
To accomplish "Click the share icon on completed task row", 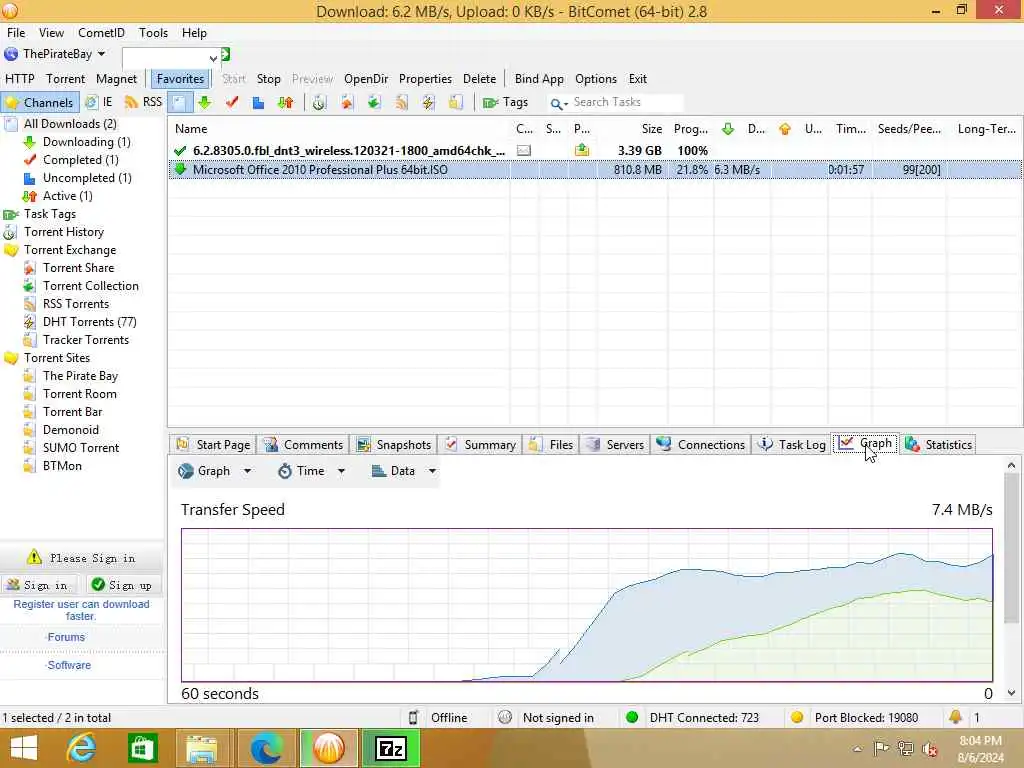I will coord(581,151).
